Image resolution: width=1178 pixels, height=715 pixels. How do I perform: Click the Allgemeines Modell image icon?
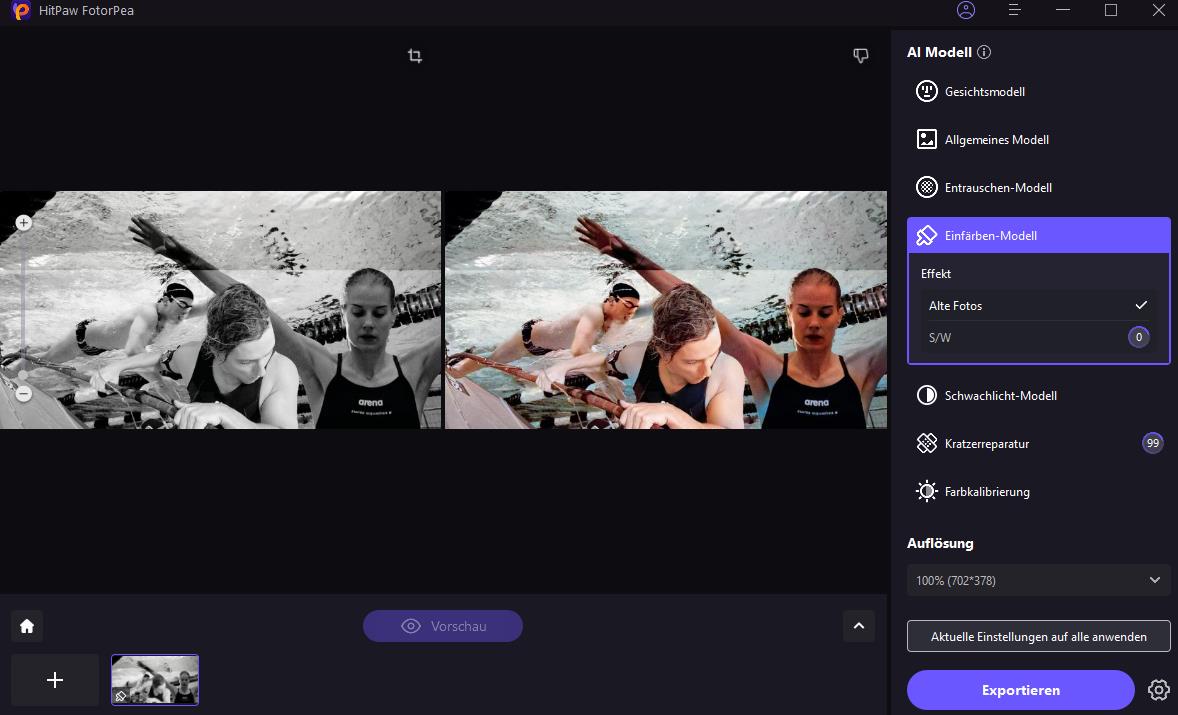pyautogui.click(x=926, y=139)
